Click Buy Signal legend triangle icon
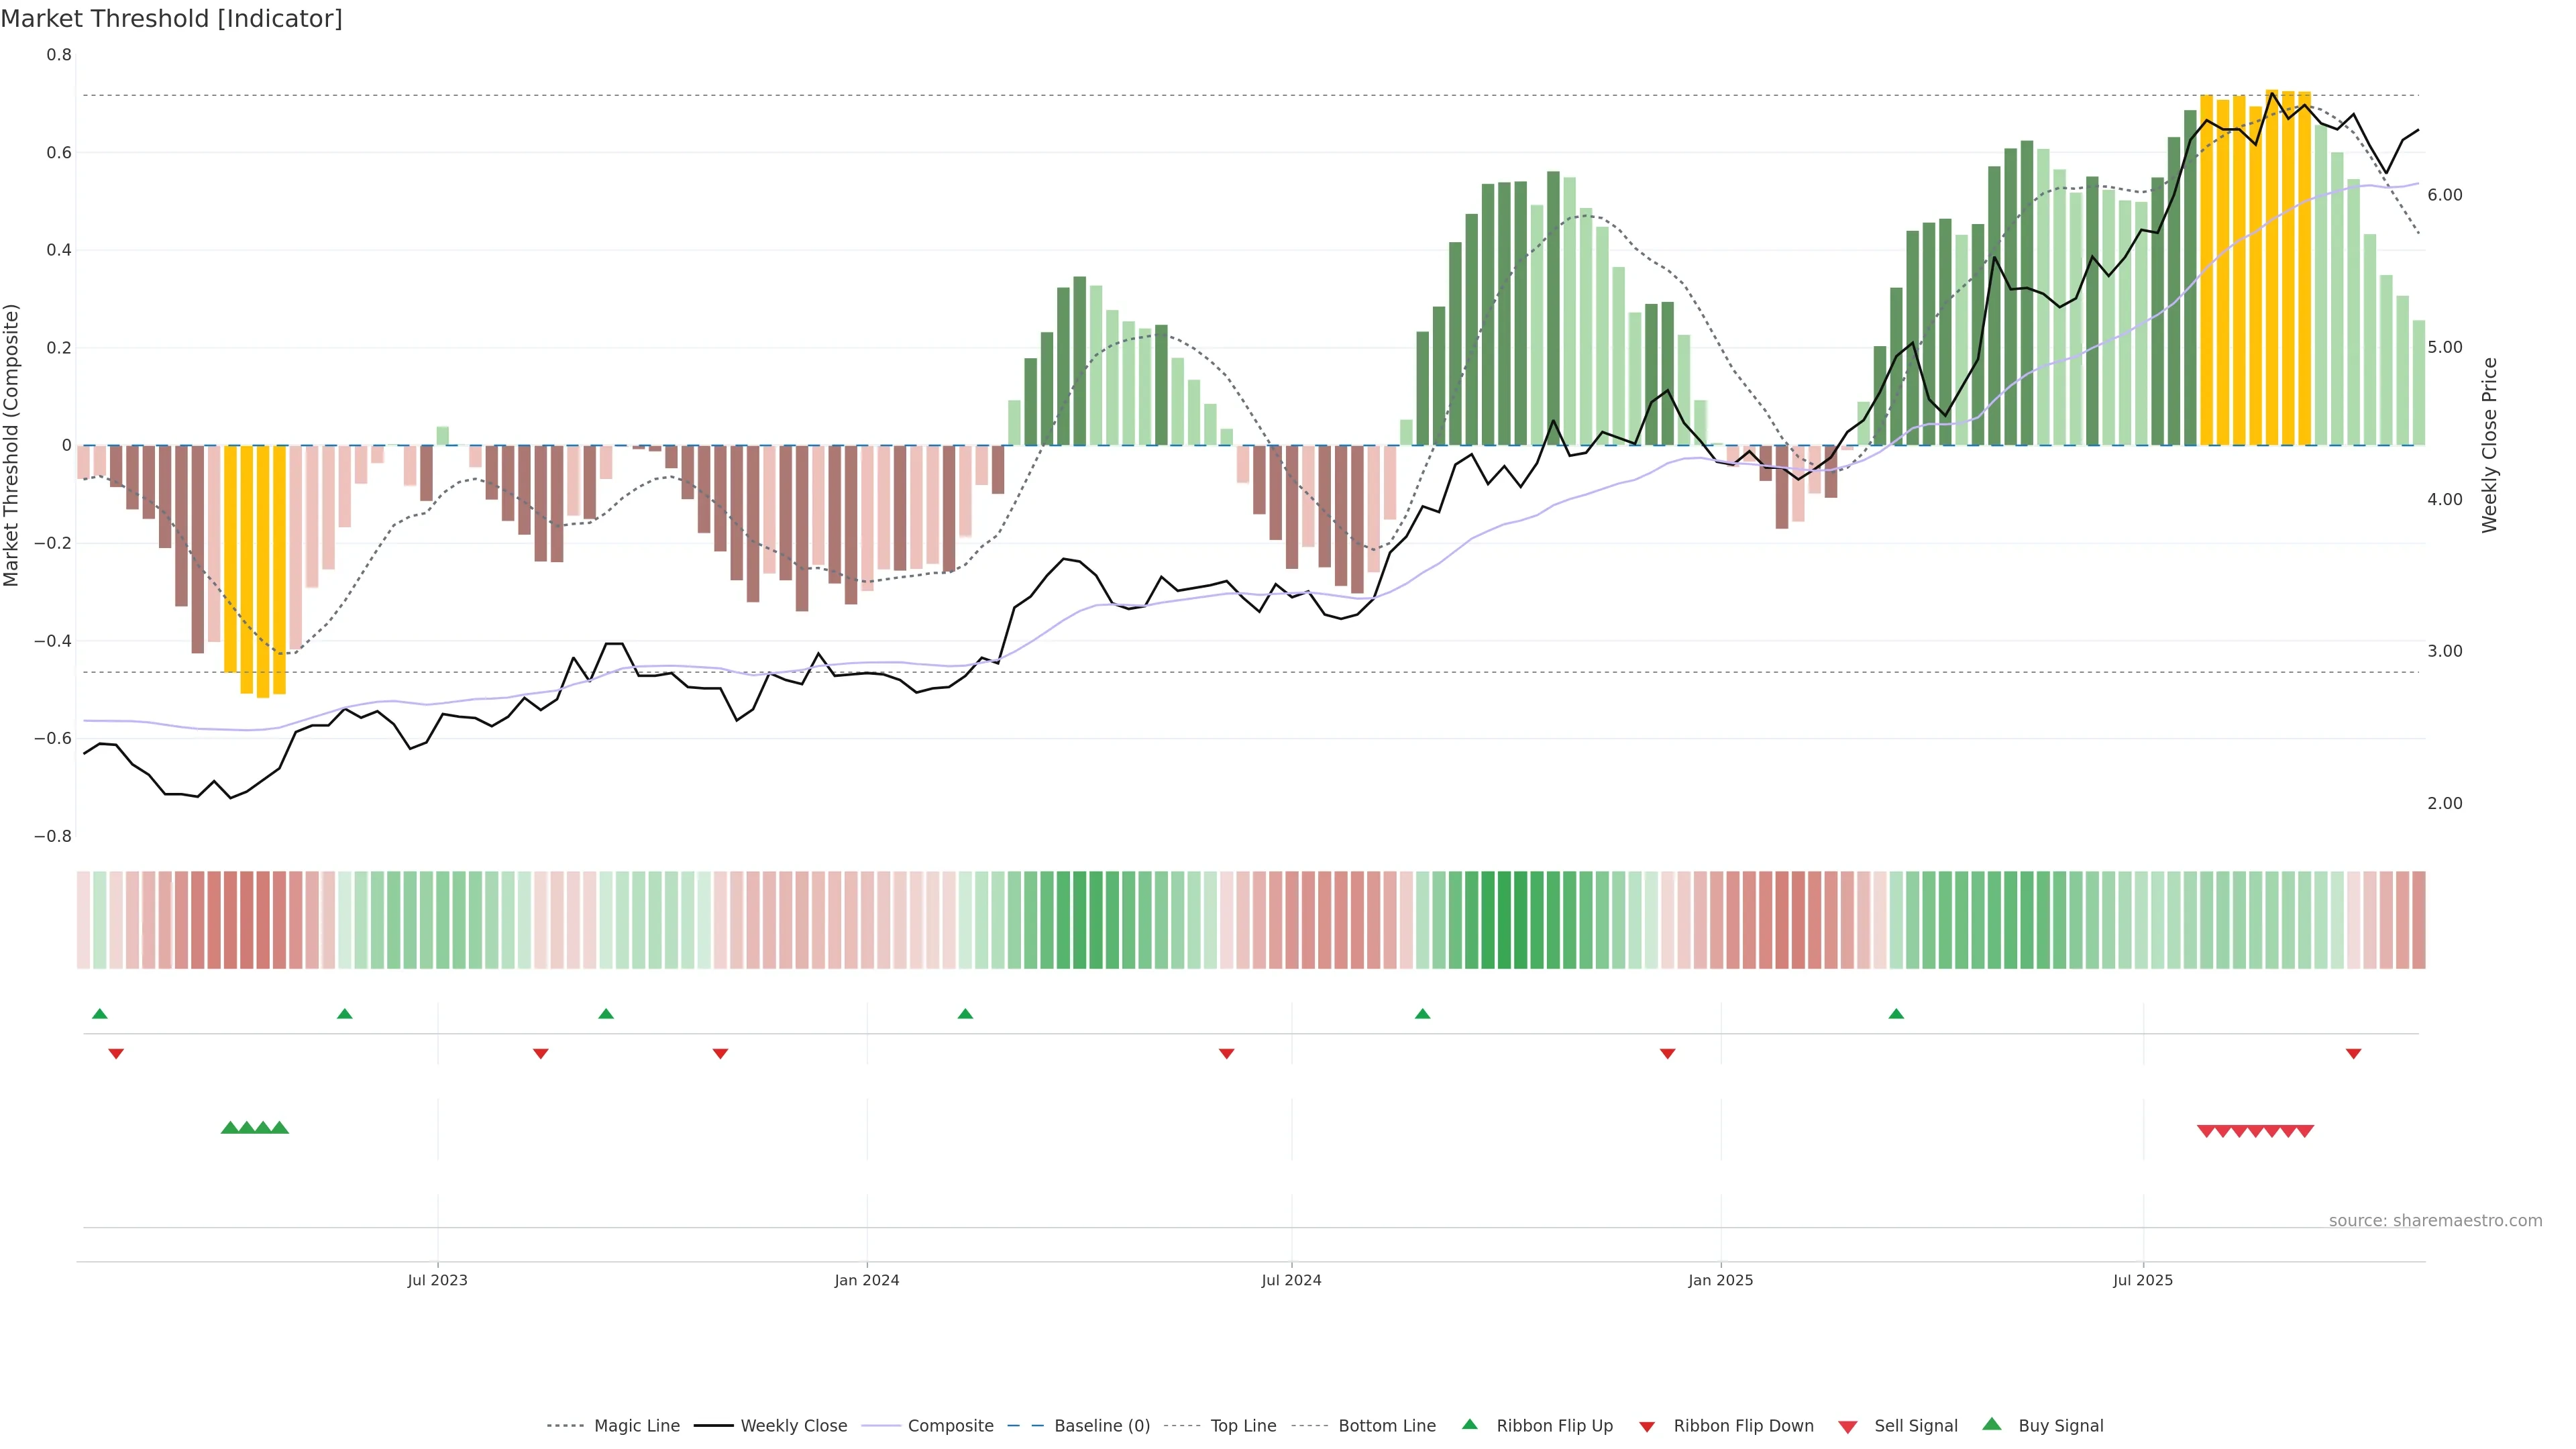Image resolution: width=2576 pixels, height=1449 pixels. (x=1992, y=1424)
